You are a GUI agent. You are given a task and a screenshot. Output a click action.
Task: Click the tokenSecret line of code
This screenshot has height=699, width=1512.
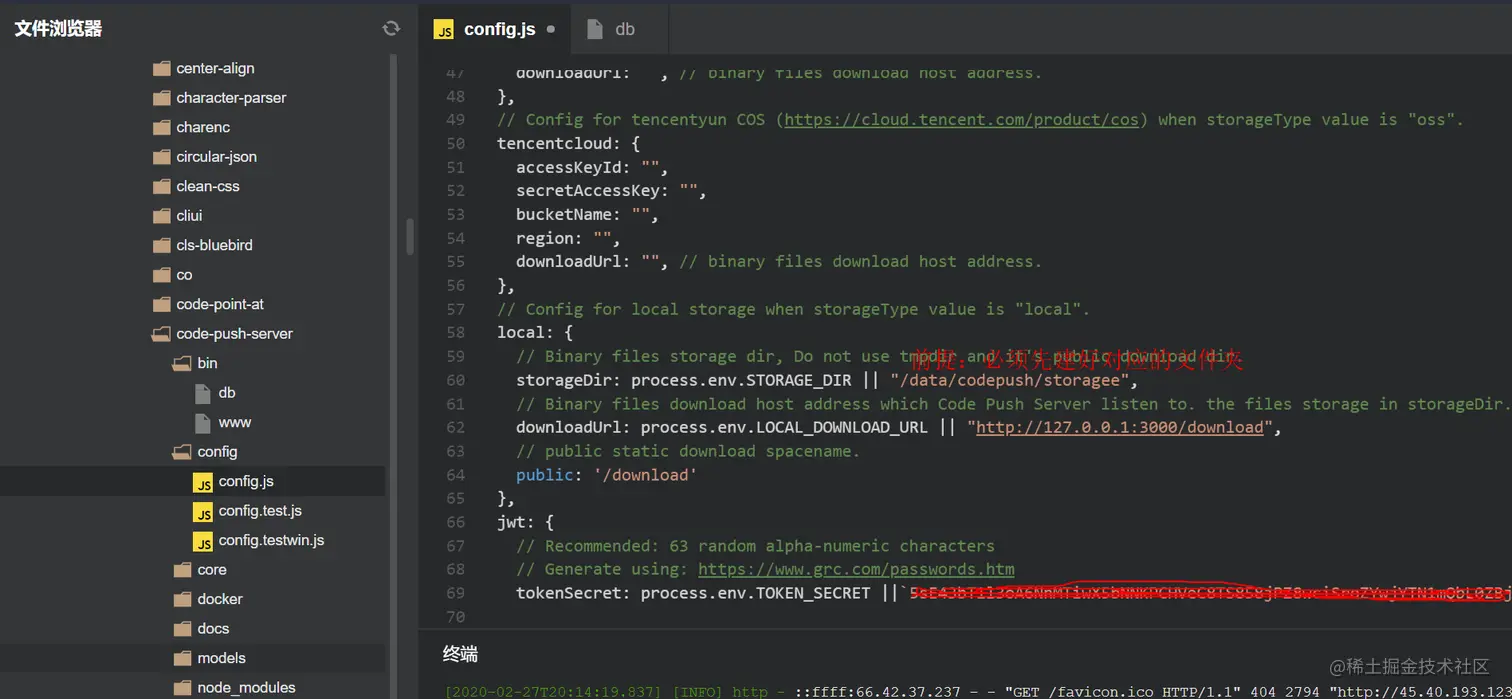click(x=1013, y=593)
